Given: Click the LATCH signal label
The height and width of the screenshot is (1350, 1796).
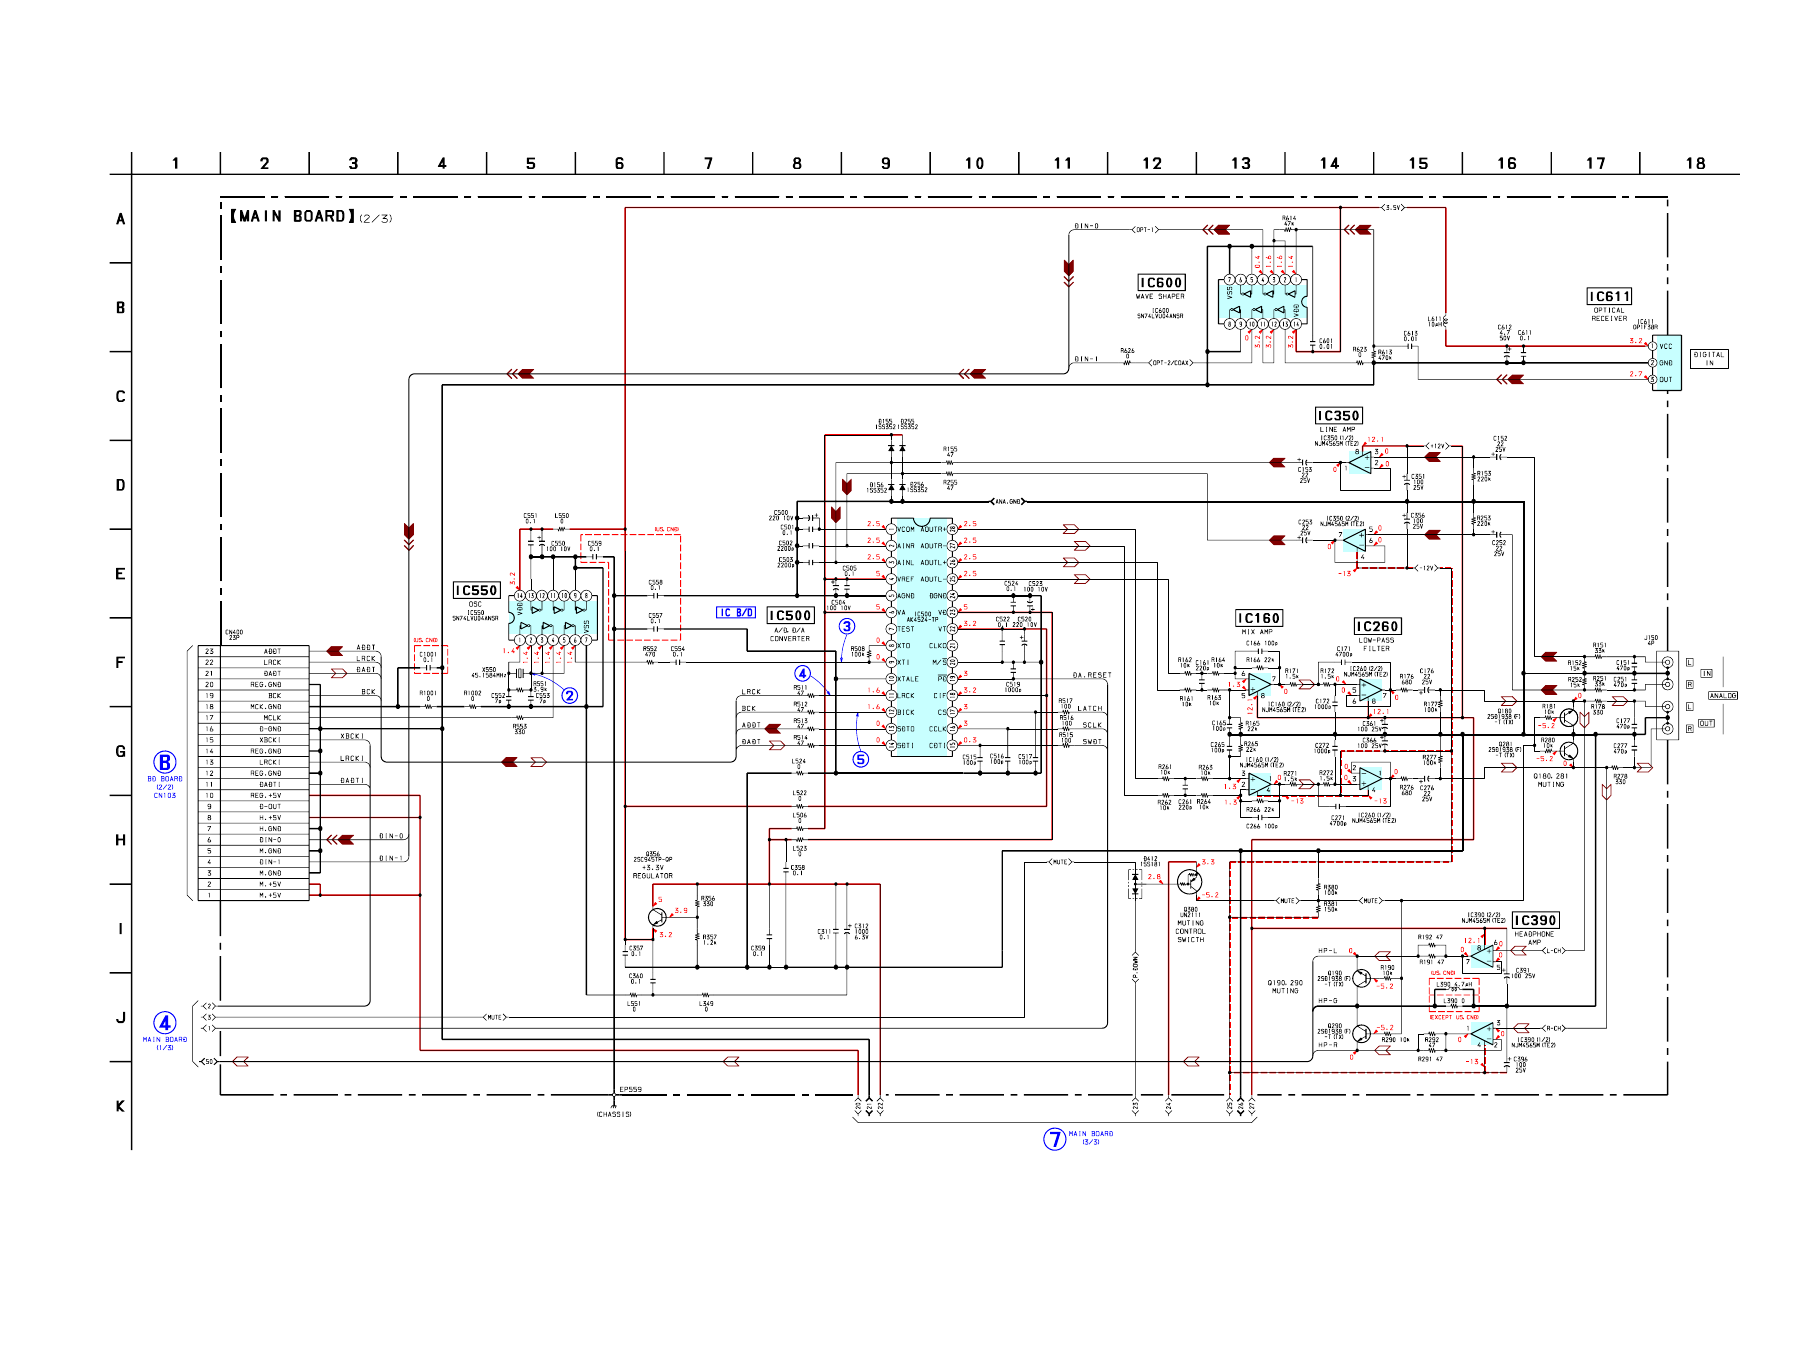Looking at the screenshot, I should 1090,709.
